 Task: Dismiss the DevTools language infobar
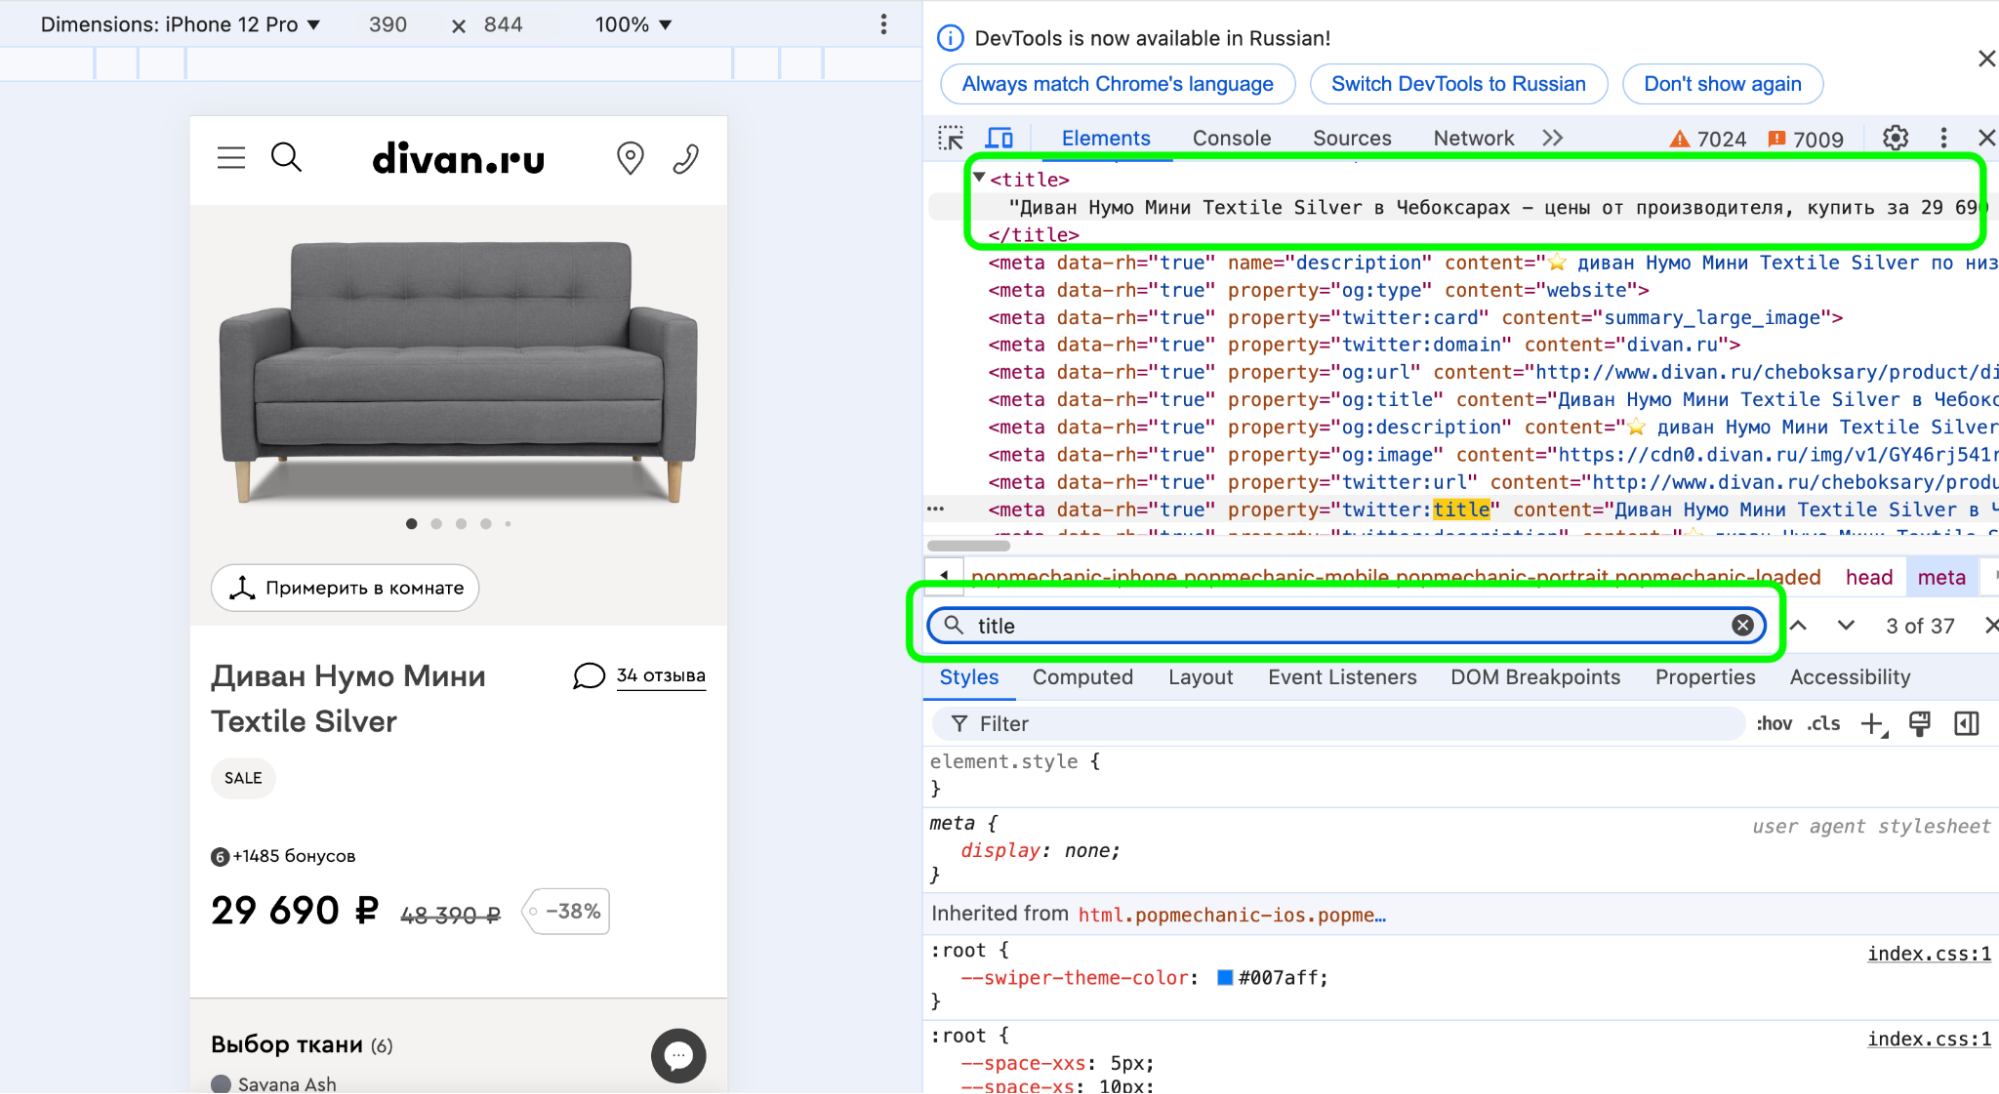(1986, 59)
